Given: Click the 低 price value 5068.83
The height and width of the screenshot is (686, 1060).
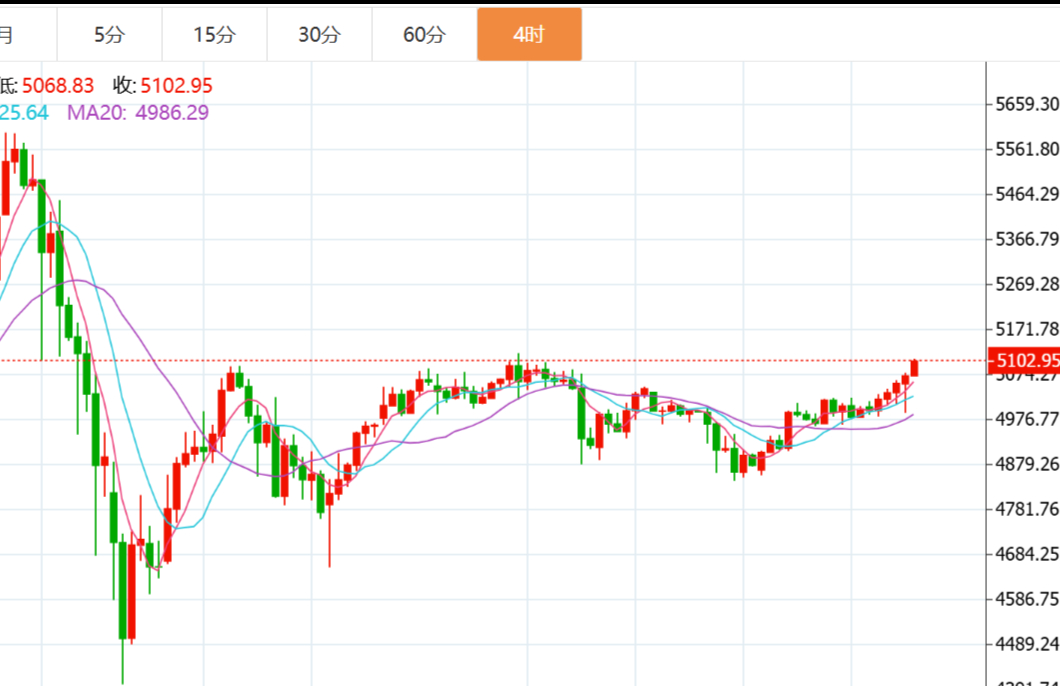Looking at the screenshot, I should [x=58, y=87].
